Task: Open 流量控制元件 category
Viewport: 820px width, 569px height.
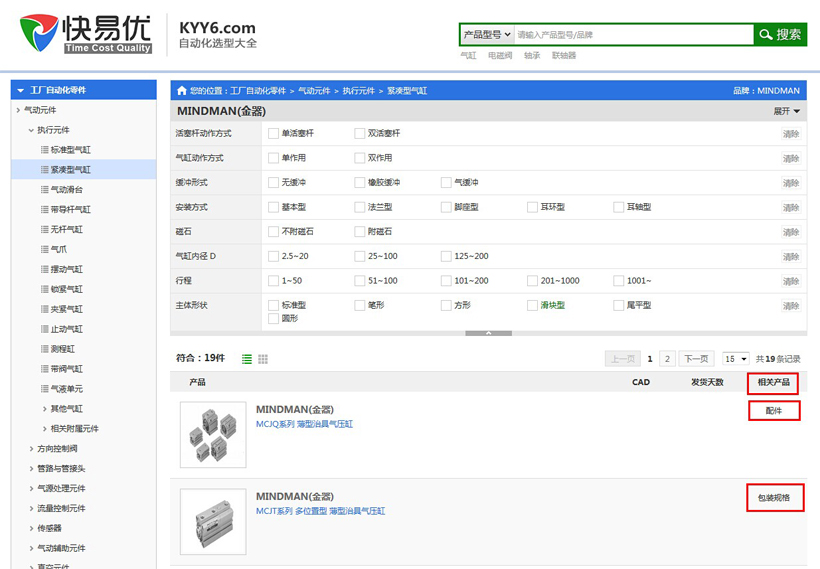Action: [x=61, y=508]
